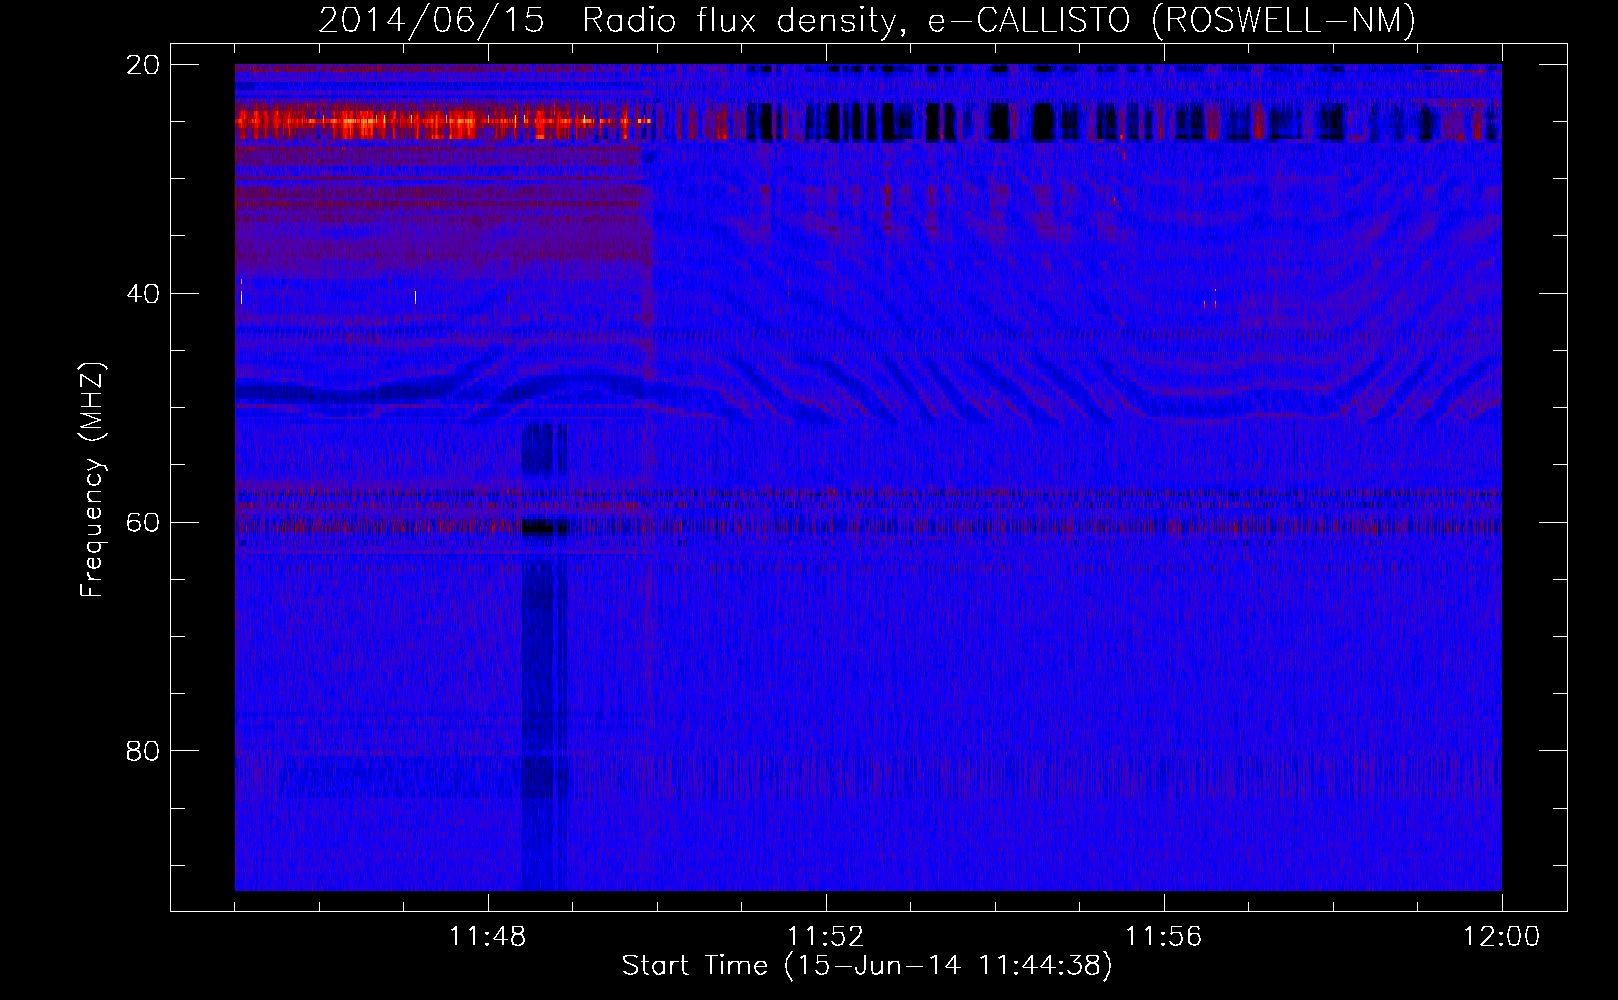Click the '12:00' time tick label
1618x1000 pixels.
(x=1502, y=937)
